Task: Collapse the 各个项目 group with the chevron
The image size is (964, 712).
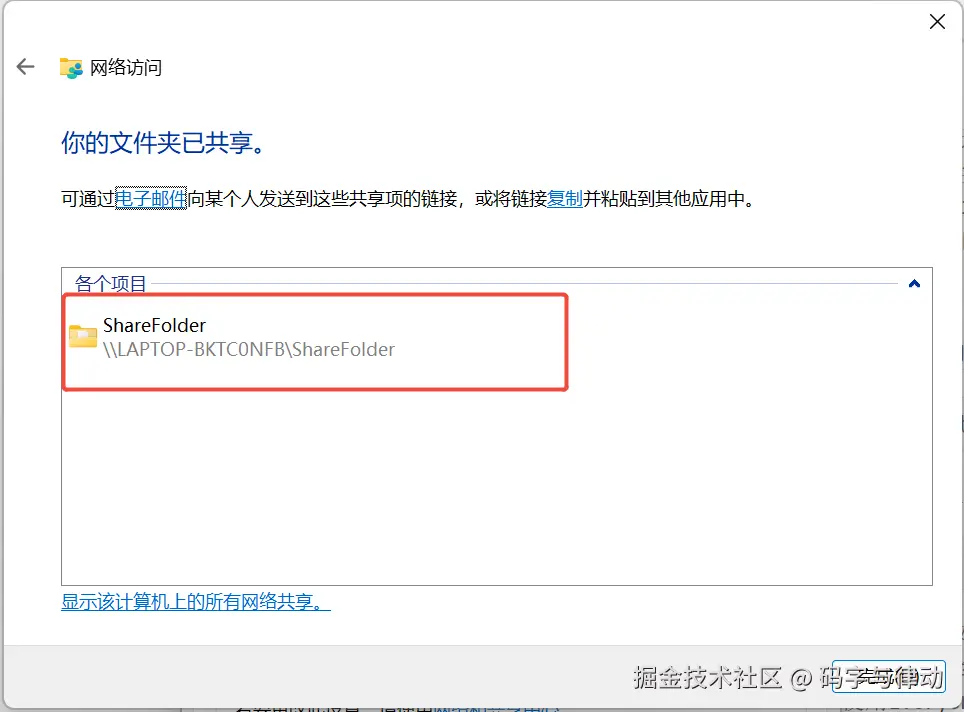Action: pos(914,283)
